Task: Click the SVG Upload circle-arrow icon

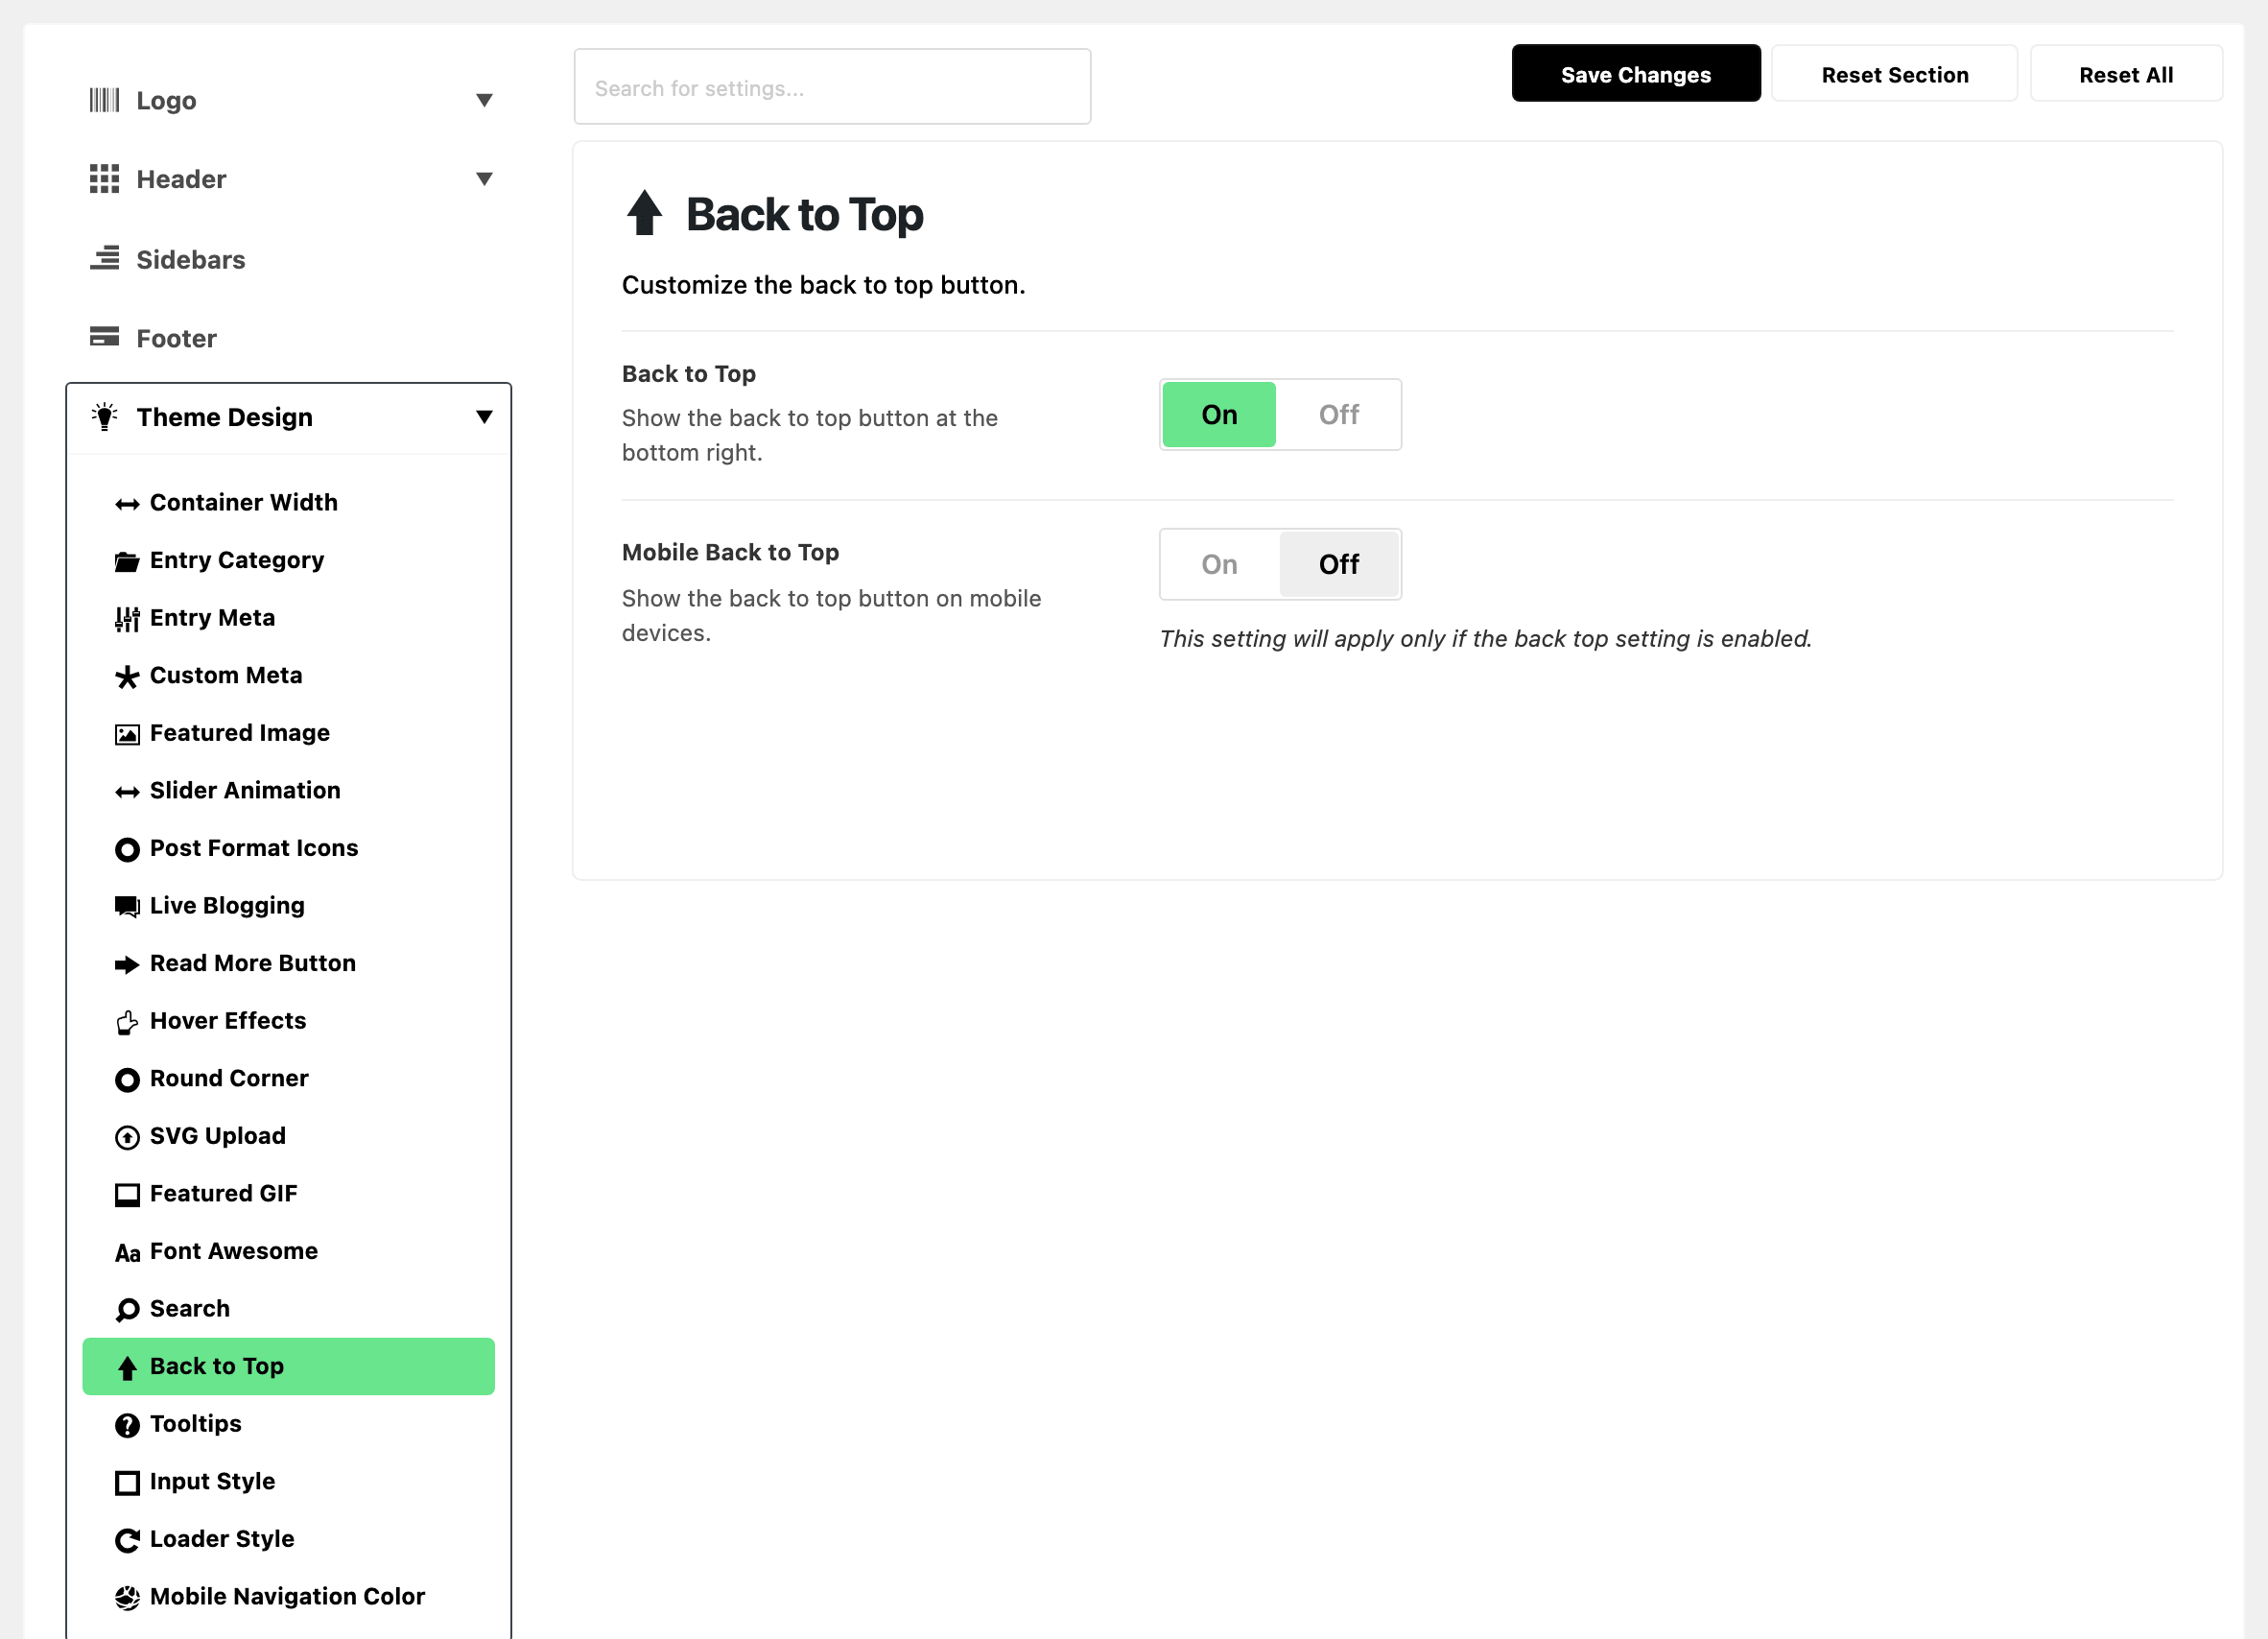Action: coord(127,1137)
